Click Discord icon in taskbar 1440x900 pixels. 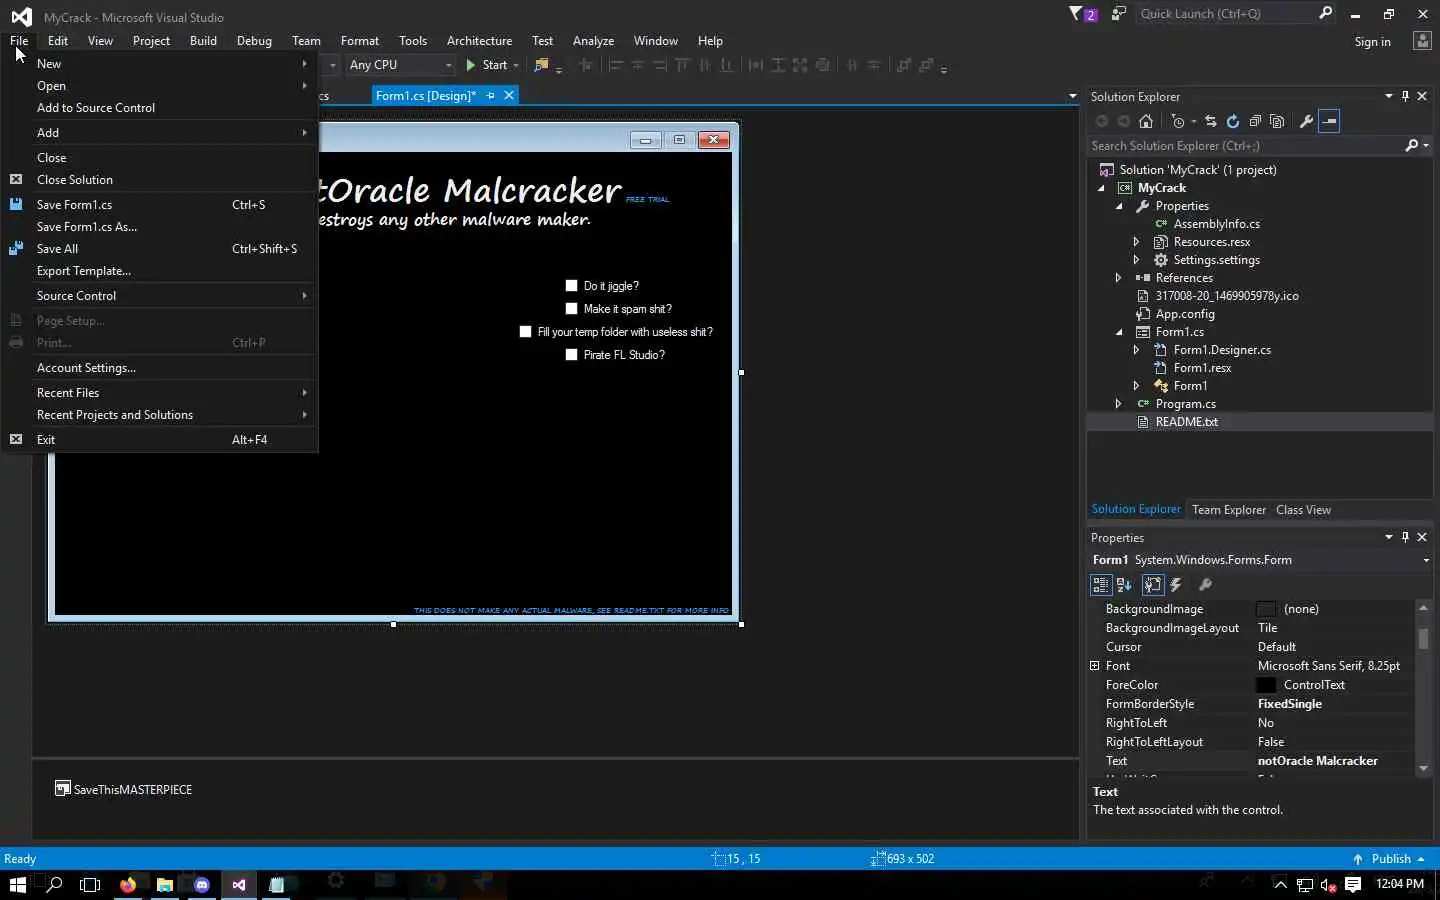pyautogui.click(x=202, y=884)
